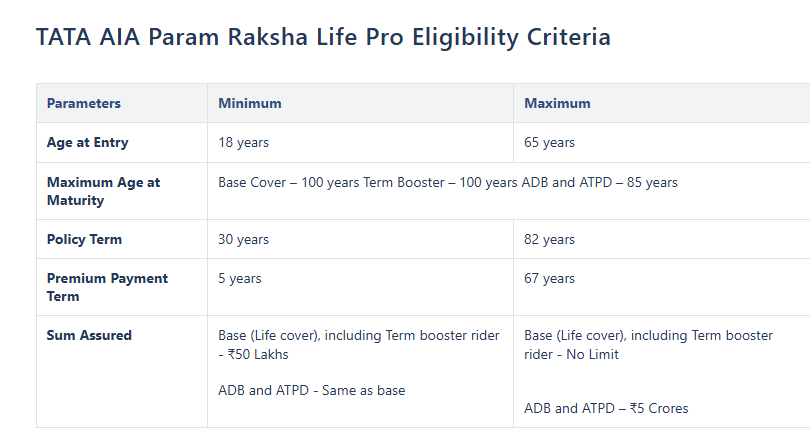Click the TATA AIA Eligibility Criteria heading
This screenshot has height=439, width=810.
pyautogui.click(x=323, y=38)
